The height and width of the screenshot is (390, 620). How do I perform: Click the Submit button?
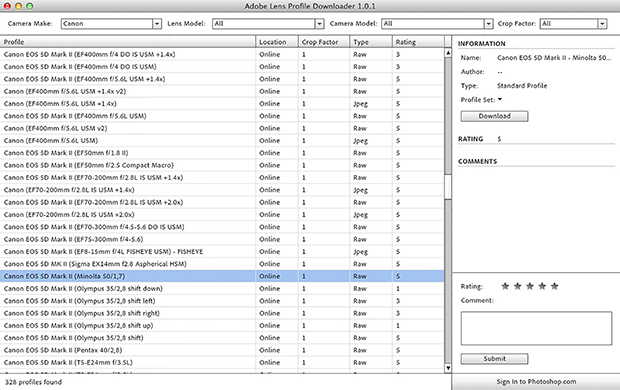click(494, 358)
